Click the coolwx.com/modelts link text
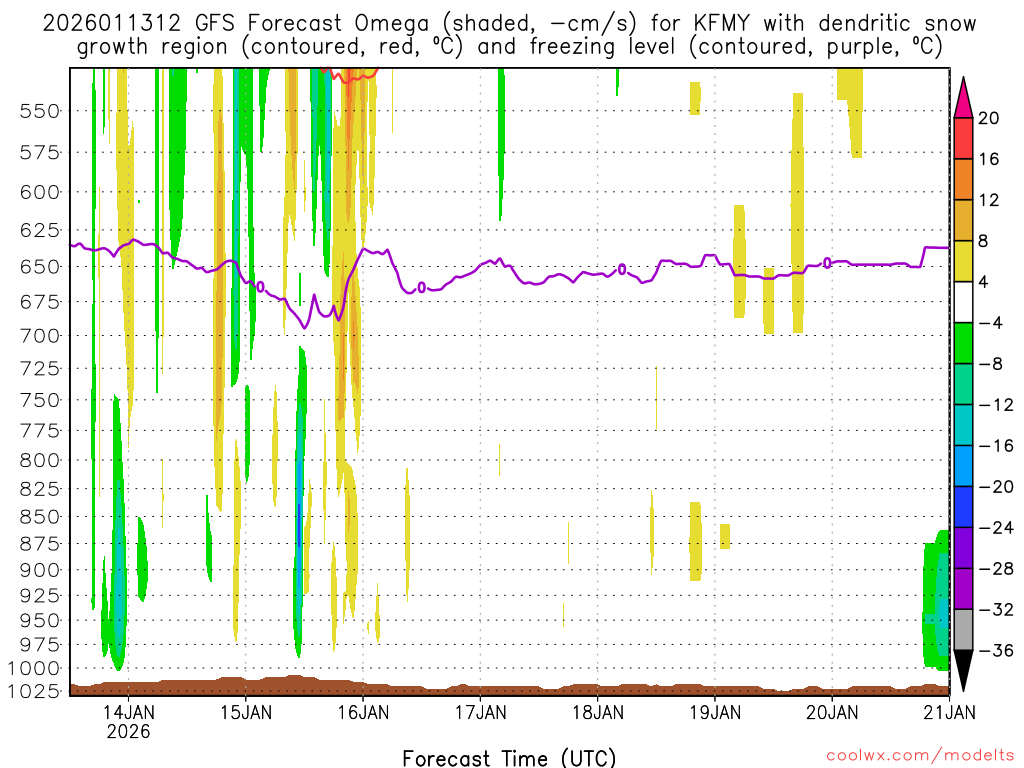This screenshot has width=1024, height=768. point(920,756)
